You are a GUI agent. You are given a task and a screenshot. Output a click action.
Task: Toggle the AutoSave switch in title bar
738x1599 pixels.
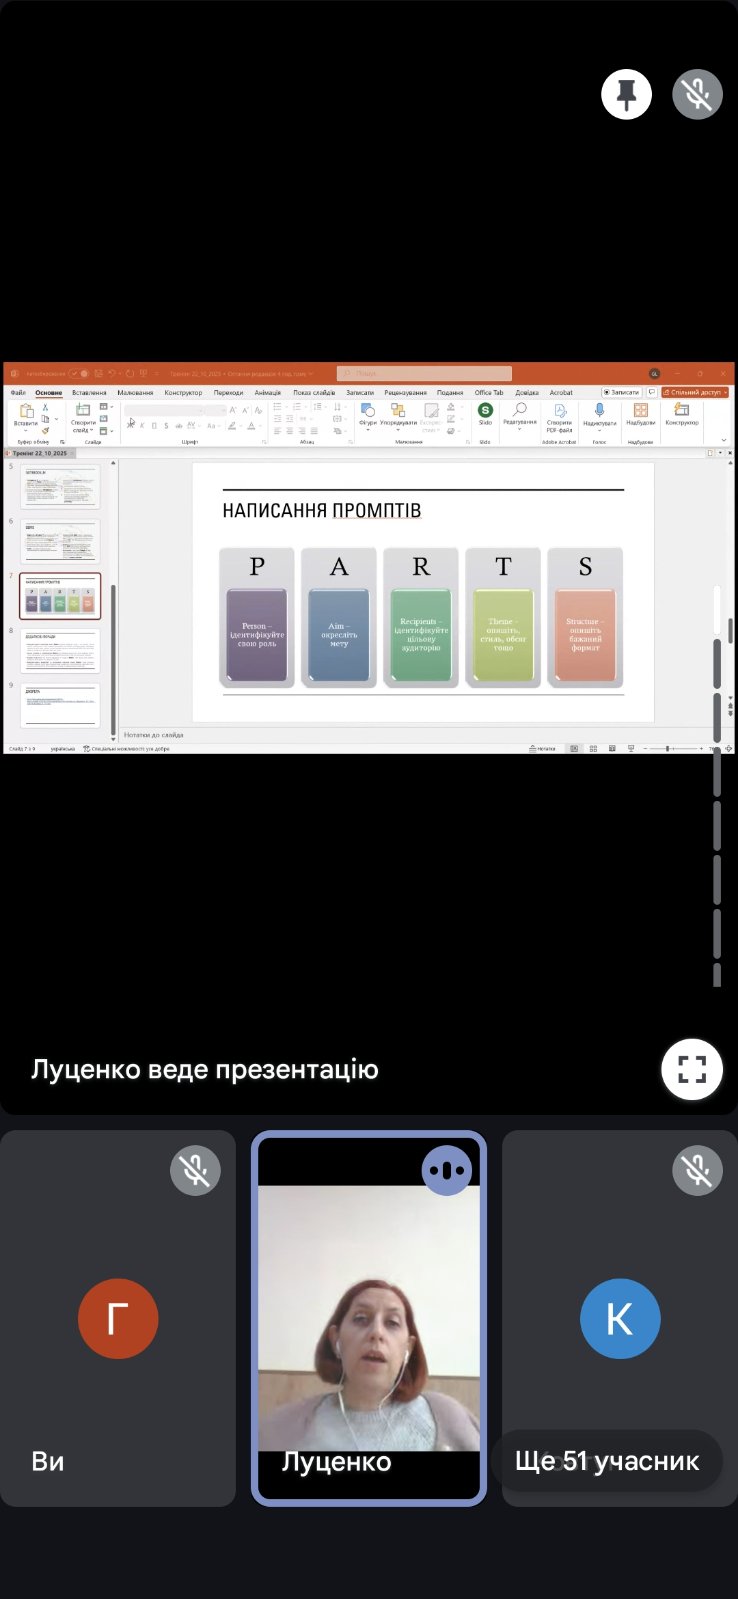point(76,374)
